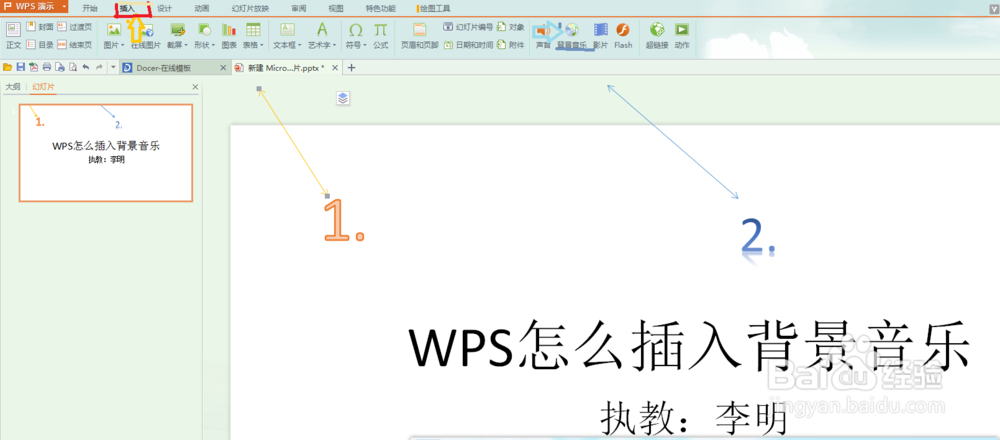Expand the 形状 dropdown arrow
This screenshot has height=440, width=1000.
[213, 46]
